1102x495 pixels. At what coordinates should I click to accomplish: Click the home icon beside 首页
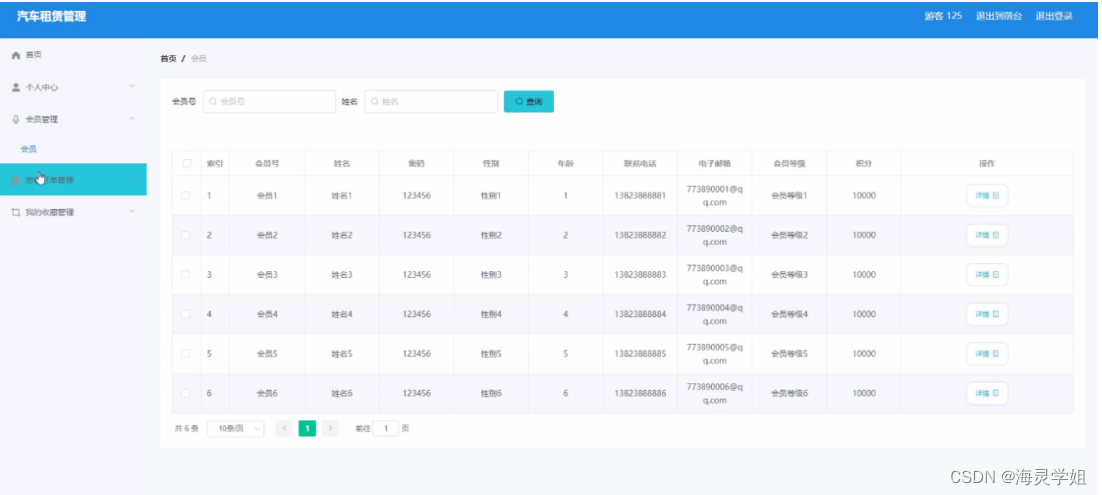tap(15, 55)
